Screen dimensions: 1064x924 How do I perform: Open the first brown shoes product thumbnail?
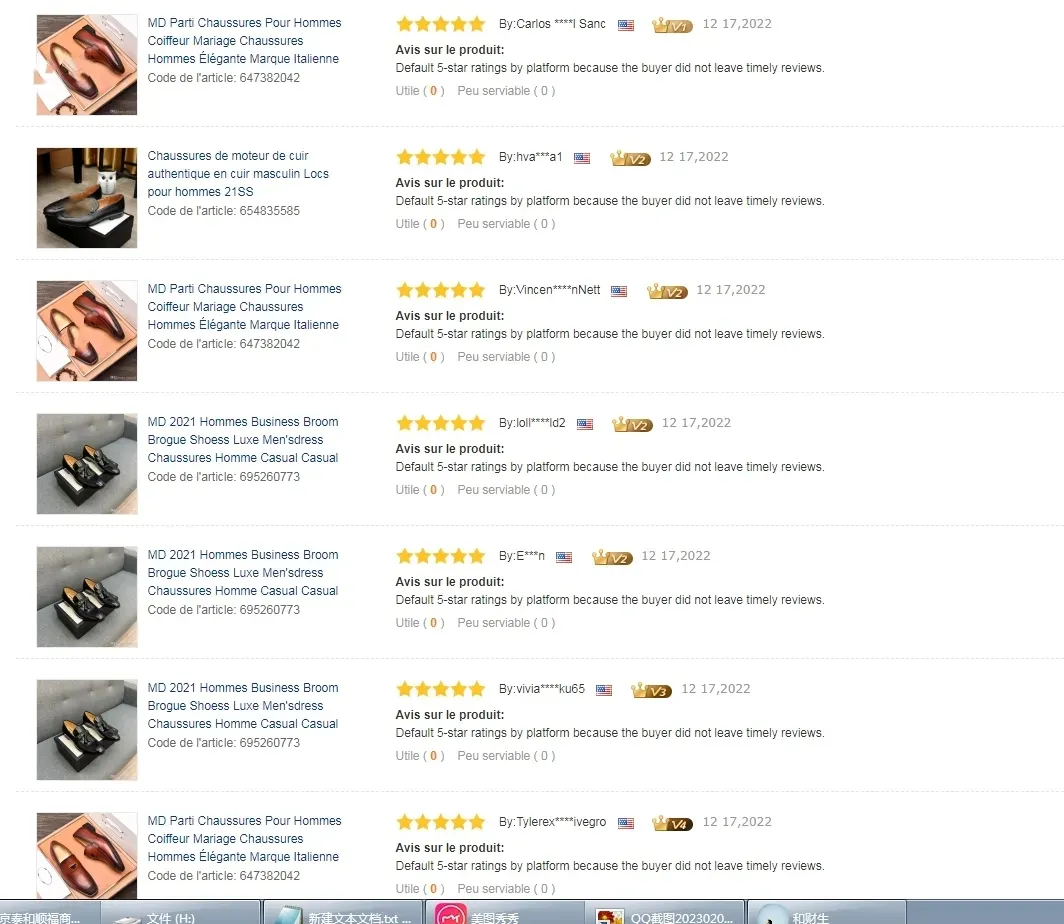pyautogui.click(x=87, y=64)
